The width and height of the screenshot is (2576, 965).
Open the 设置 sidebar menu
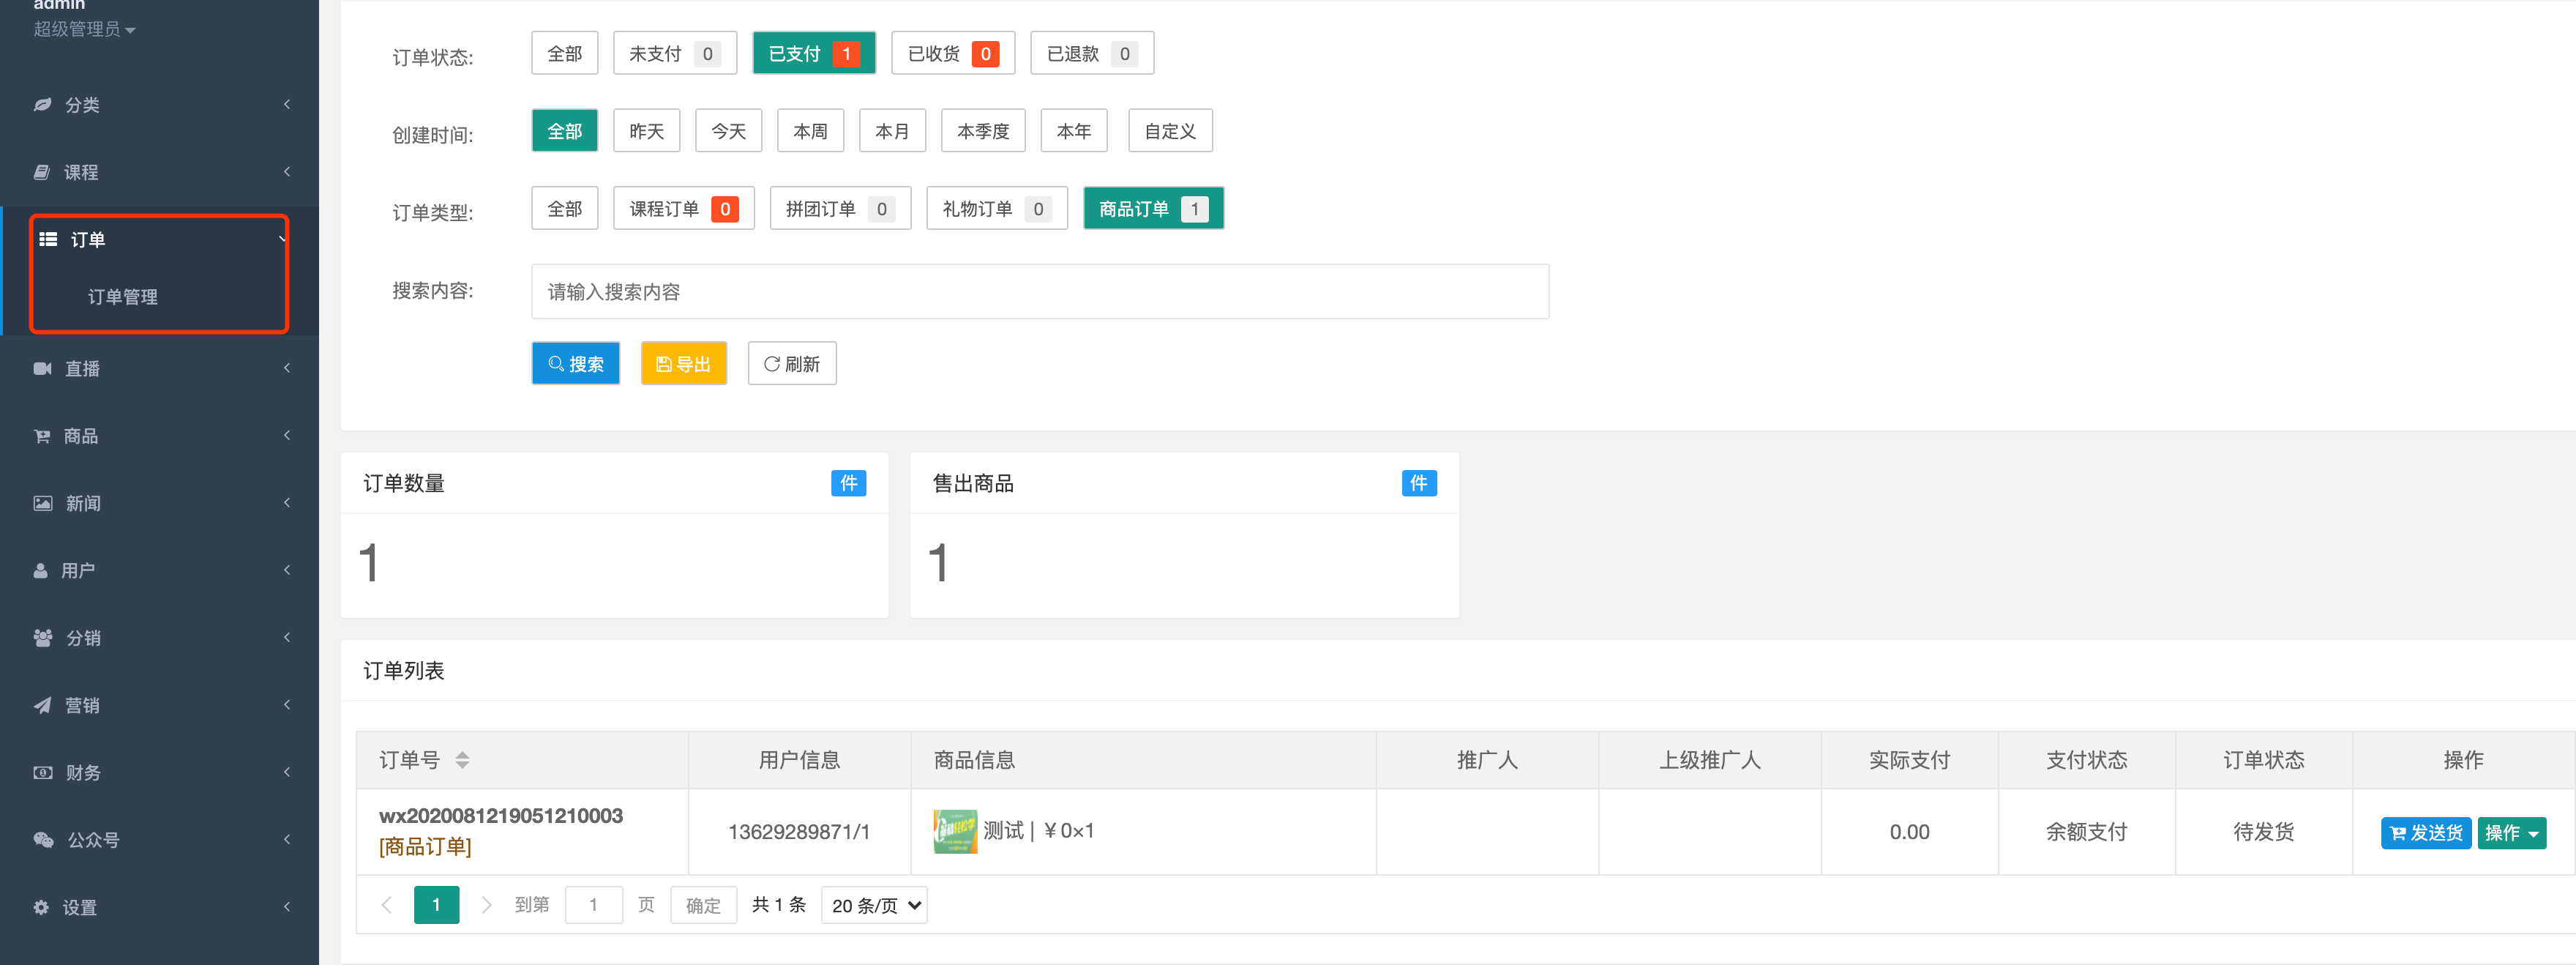[160, 907]
